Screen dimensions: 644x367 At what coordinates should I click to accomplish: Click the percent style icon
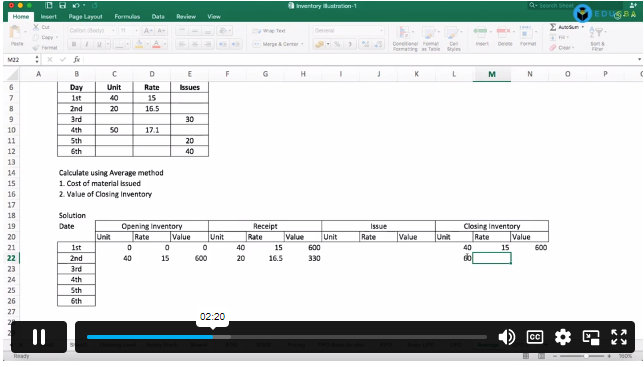(337, 44)
